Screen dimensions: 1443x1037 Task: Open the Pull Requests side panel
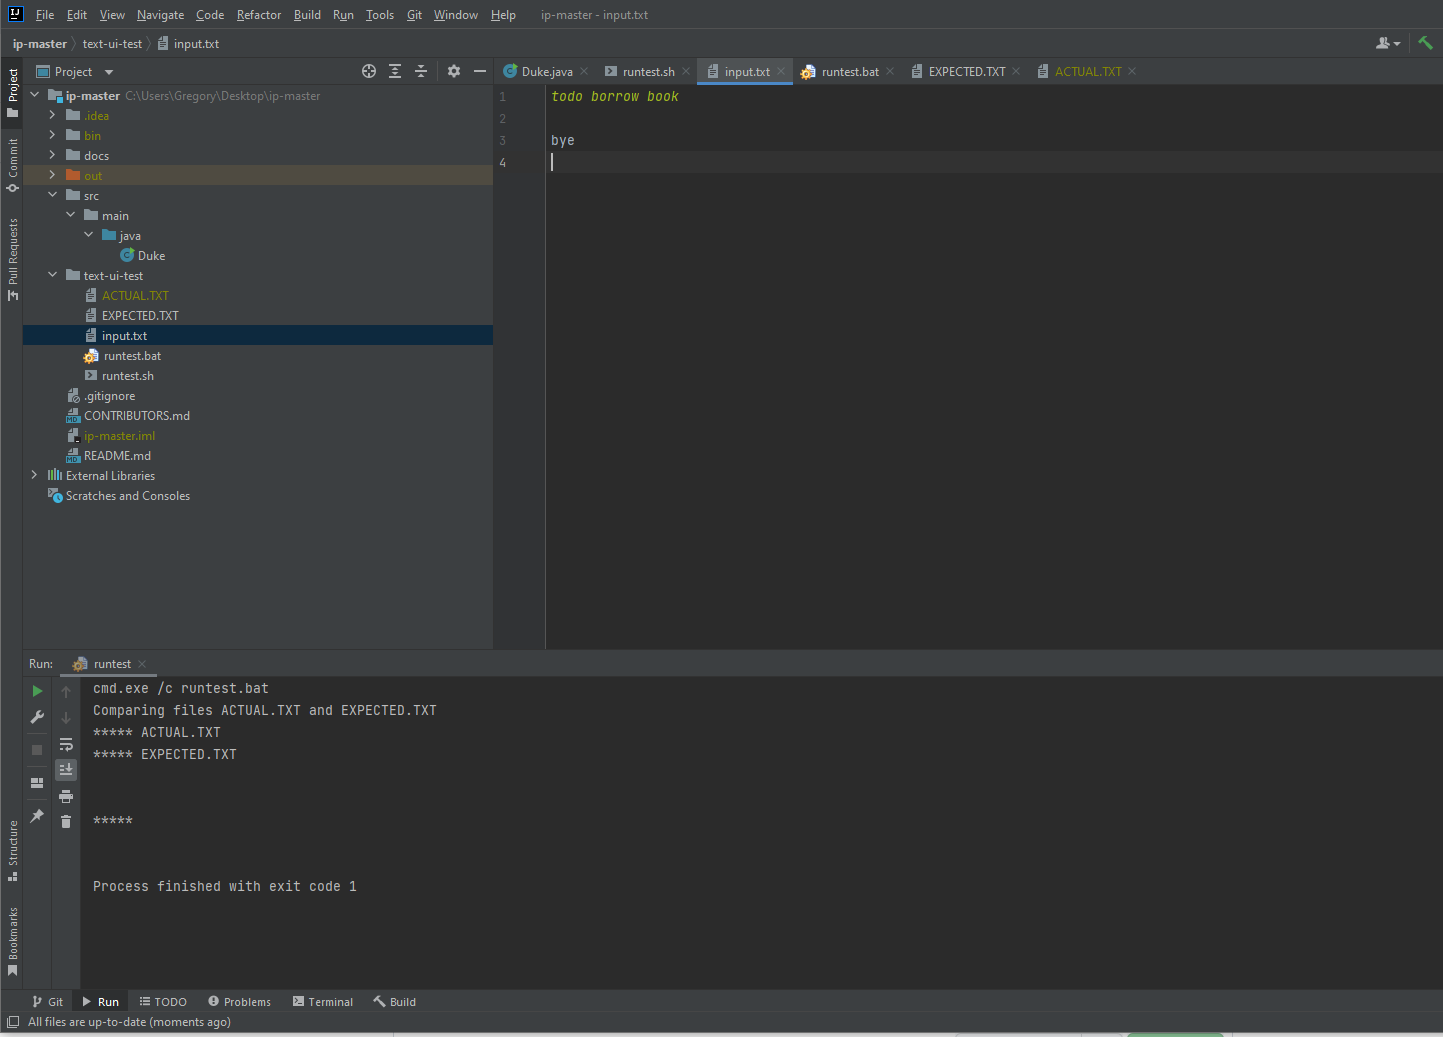pyautogui.click(x=13, y=259)
